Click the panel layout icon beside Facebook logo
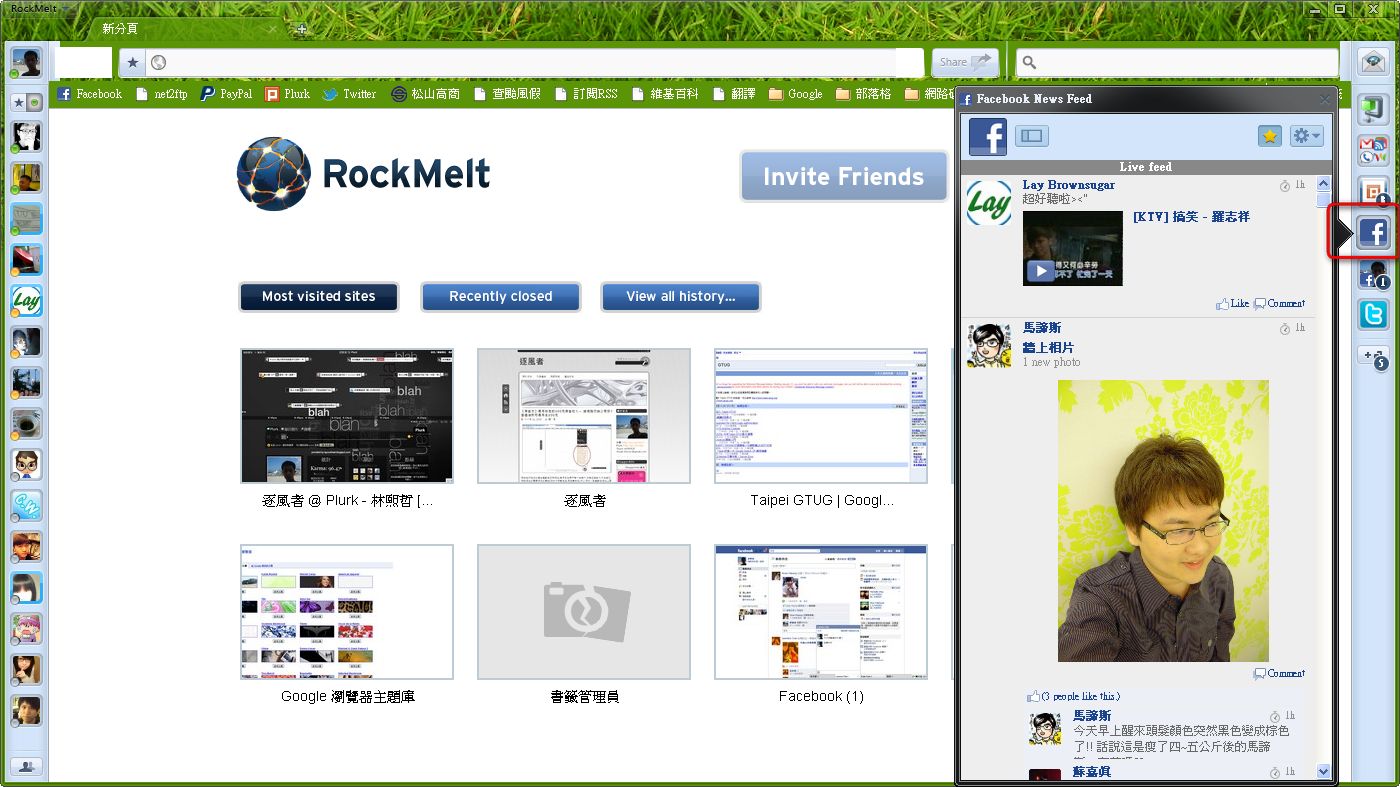Viewport: 1400px width, 787px height. (x=1032, y=136)
